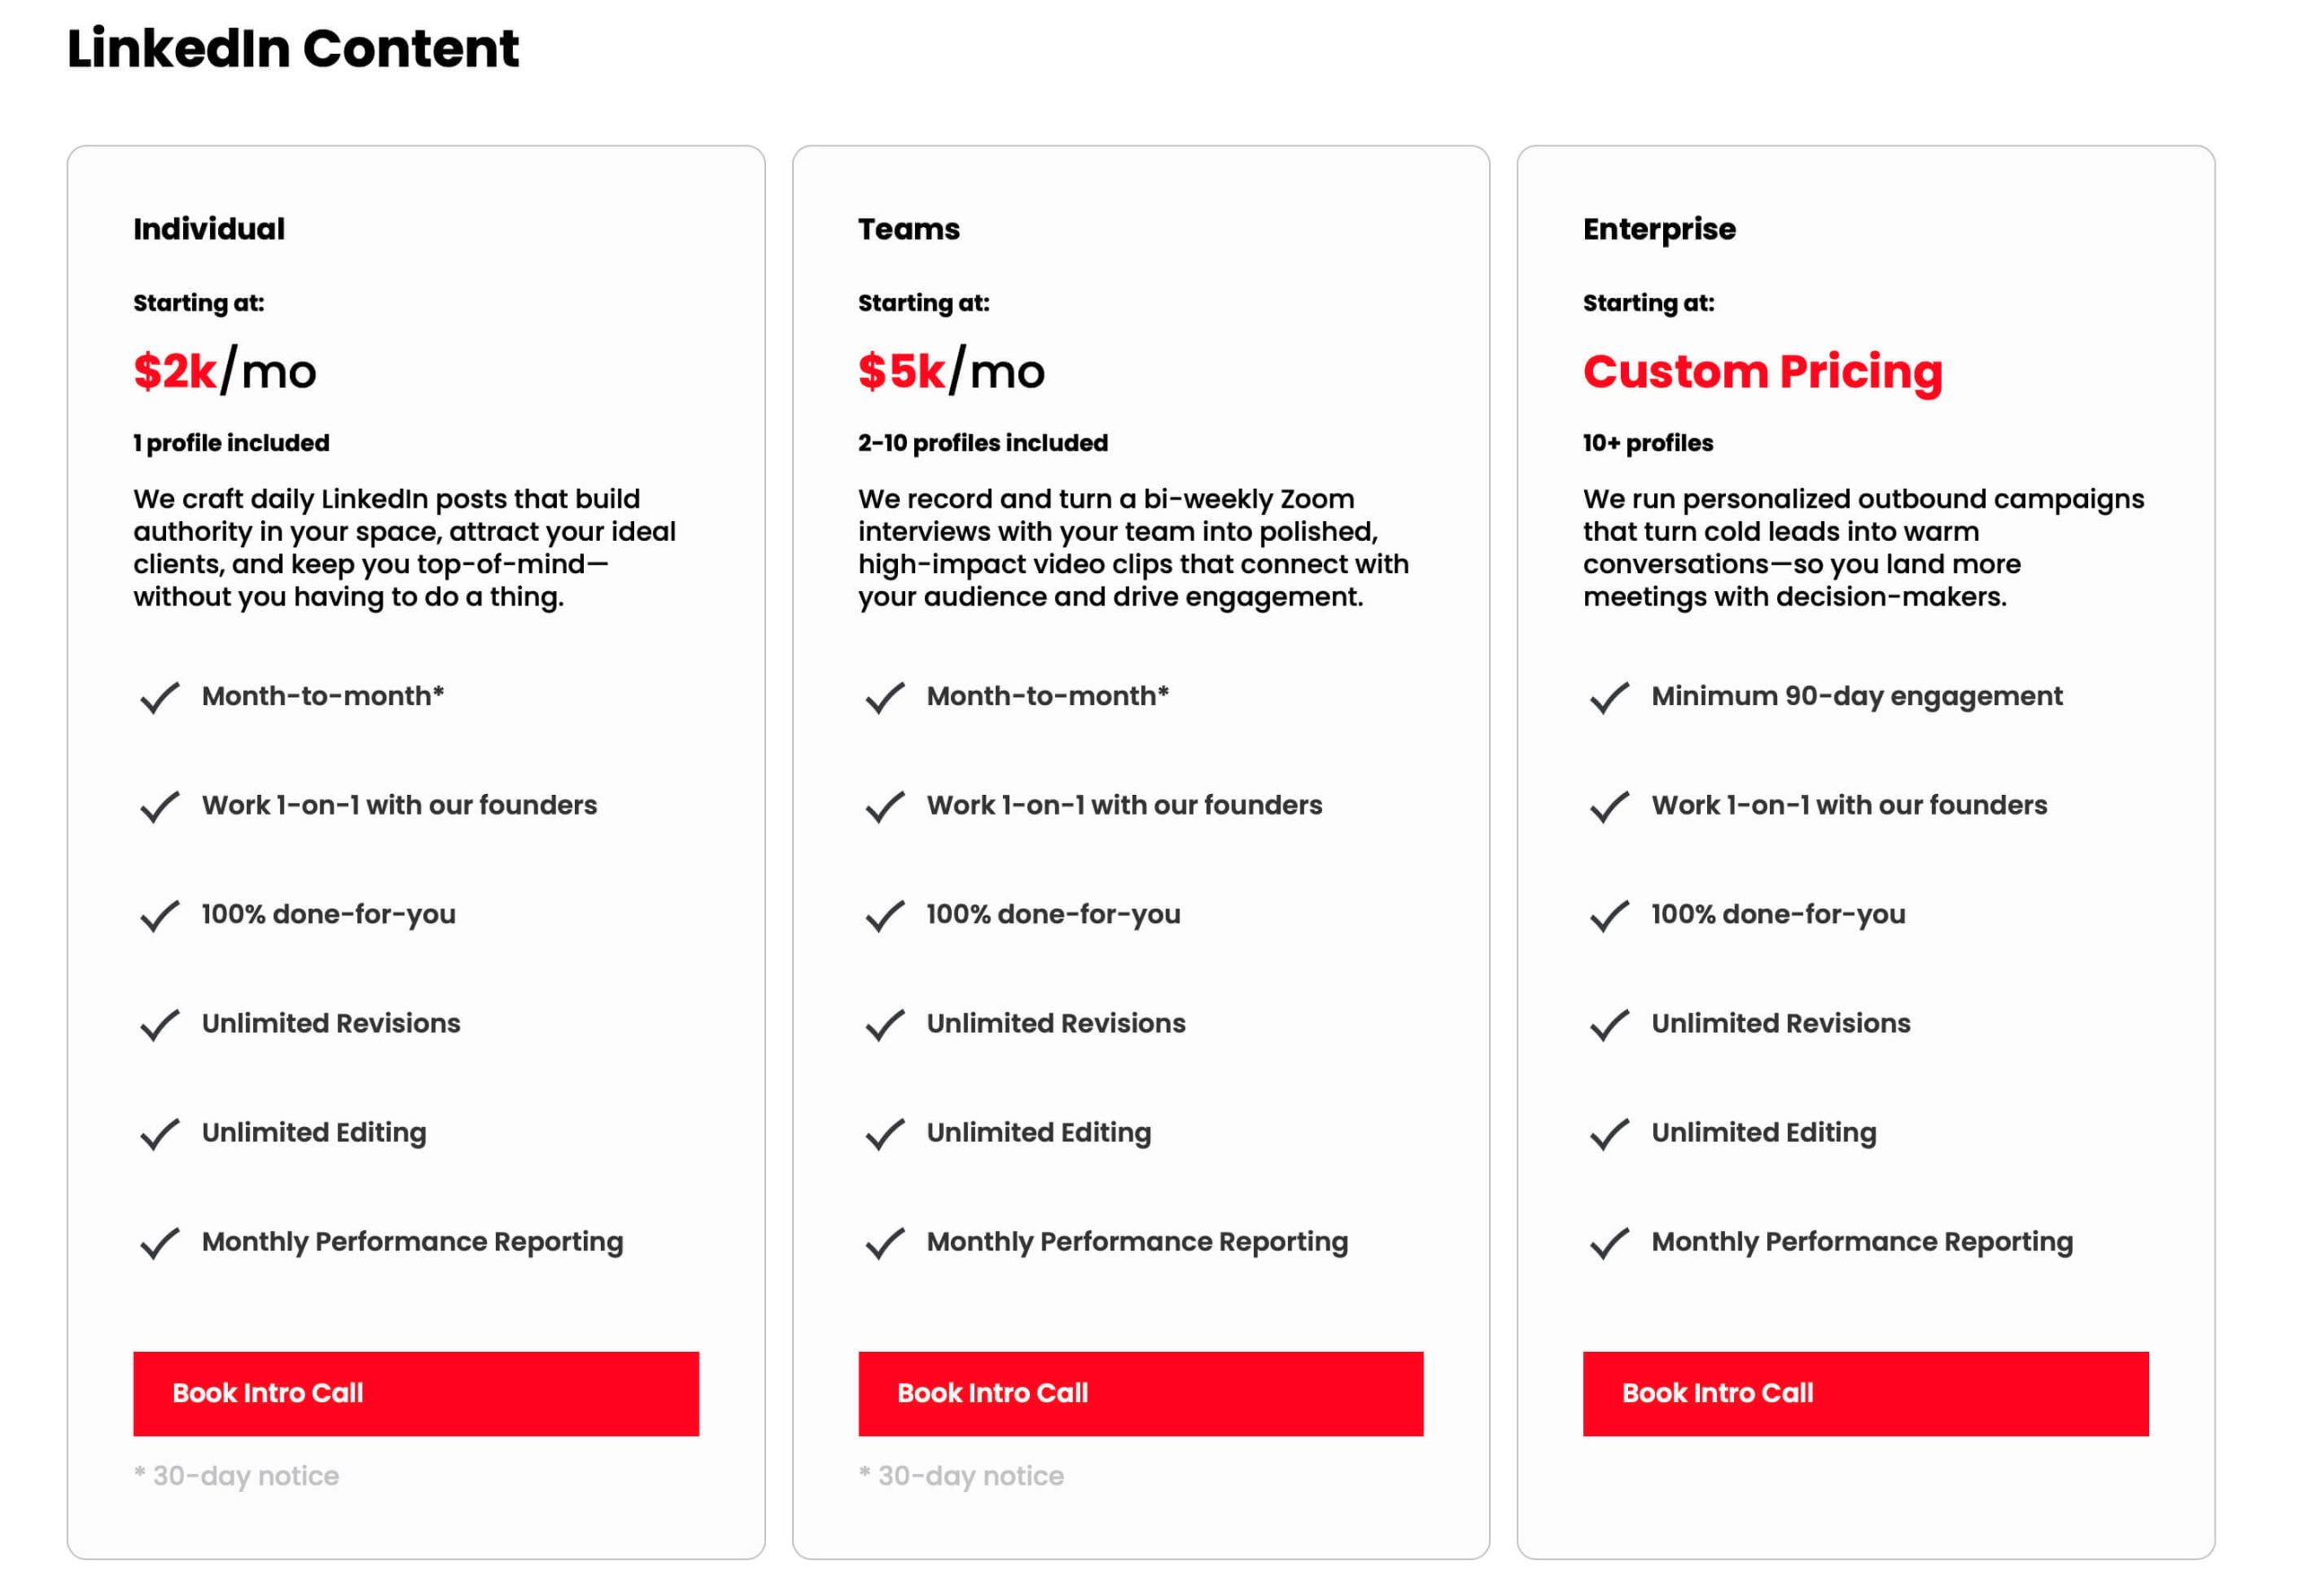Select the $5k/mo price in Teams
This screenshot has width=2299, height=1596.
tap(951, 371)
